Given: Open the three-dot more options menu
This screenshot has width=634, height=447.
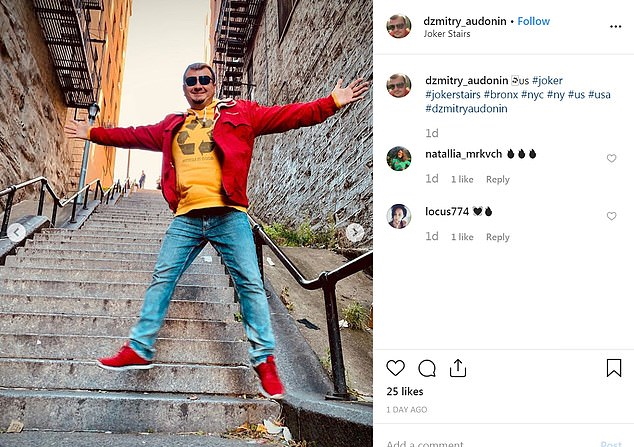Looking at the screenshot, I should point(615,27).
